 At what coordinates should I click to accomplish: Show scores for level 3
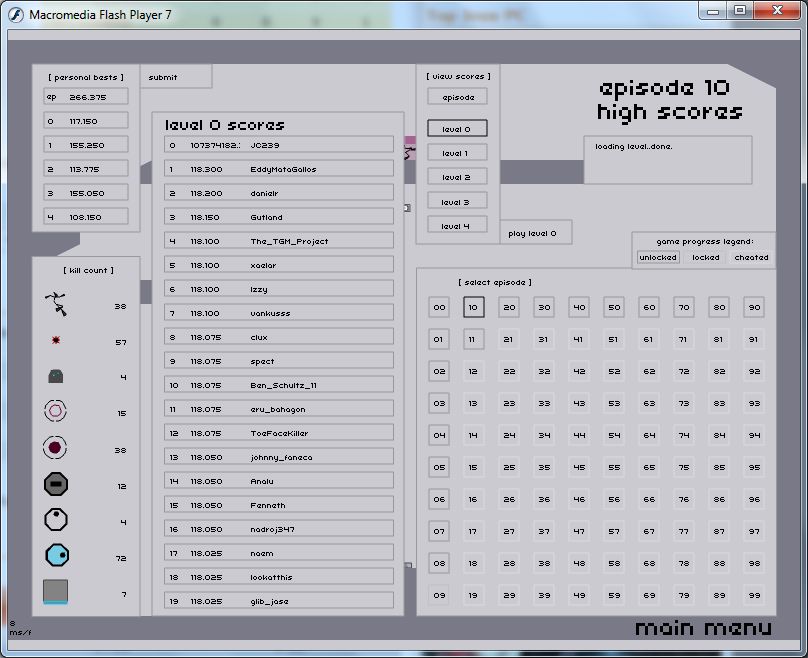pos(458,201)
